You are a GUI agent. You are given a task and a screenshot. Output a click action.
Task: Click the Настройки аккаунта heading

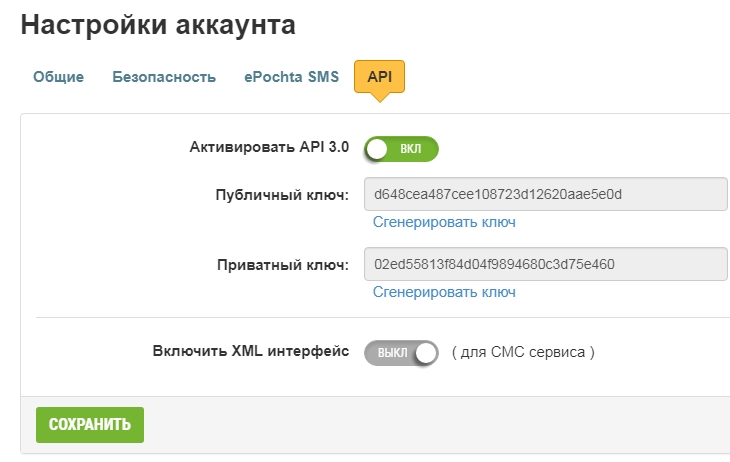(x=158, y=26)
